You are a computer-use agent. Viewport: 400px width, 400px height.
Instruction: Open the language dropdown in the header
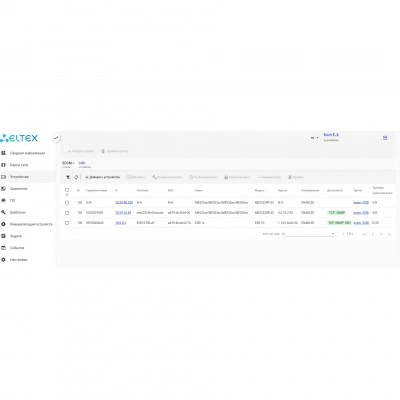[x=315, y=138]
